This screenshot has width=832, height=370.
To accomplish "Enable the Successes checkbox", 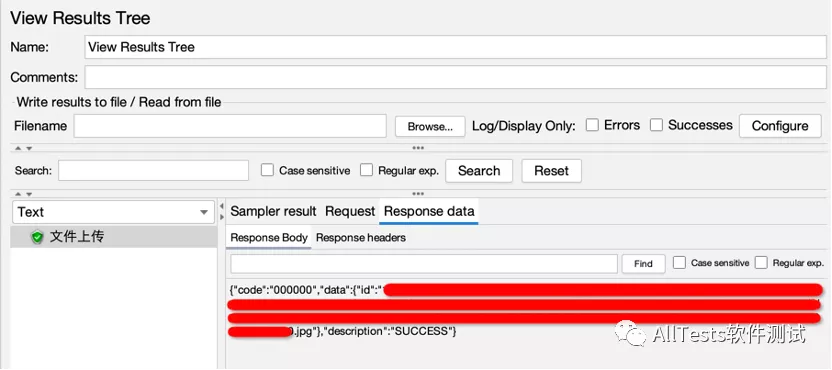I will click(x=656, y=125).
